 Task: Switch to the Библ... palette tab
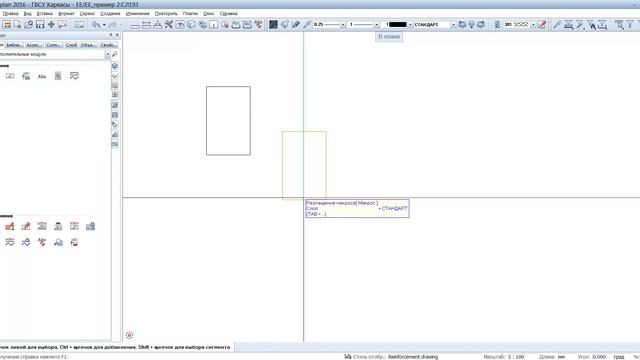[15, 45]
